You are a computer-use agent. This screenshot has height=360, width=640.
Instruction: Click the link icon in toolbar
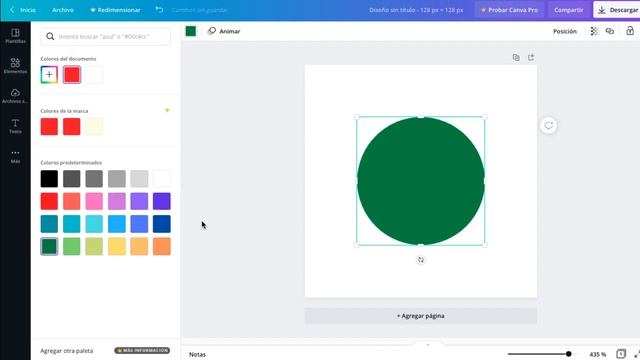610,31
